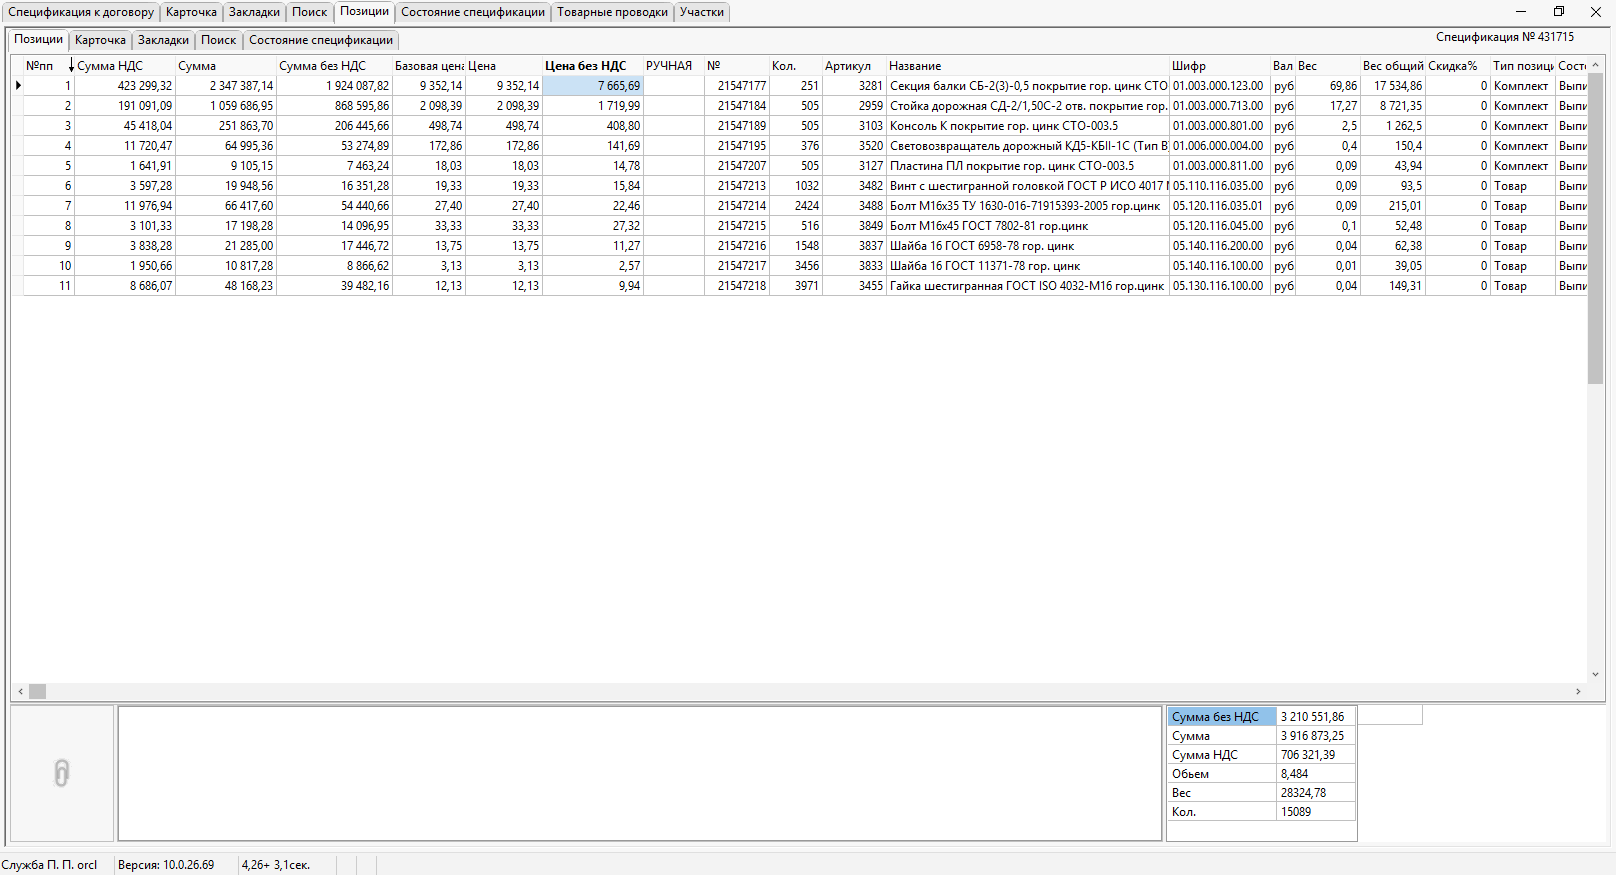This screenshot has width=1616, height=875.
Task: Open the Спецификация к договору top tab
Action: pyautogui.click(x=81, y=12)
